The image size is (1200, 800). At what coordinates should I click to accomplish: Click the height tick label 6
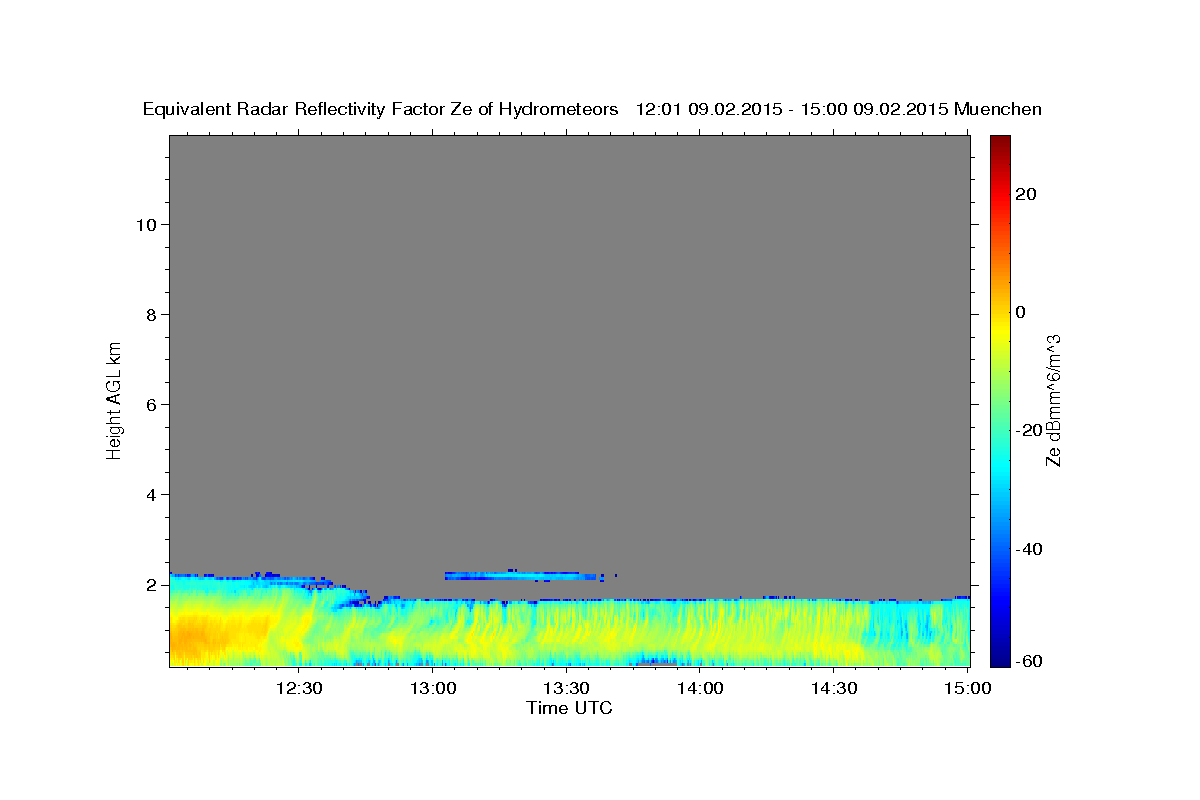151,405
